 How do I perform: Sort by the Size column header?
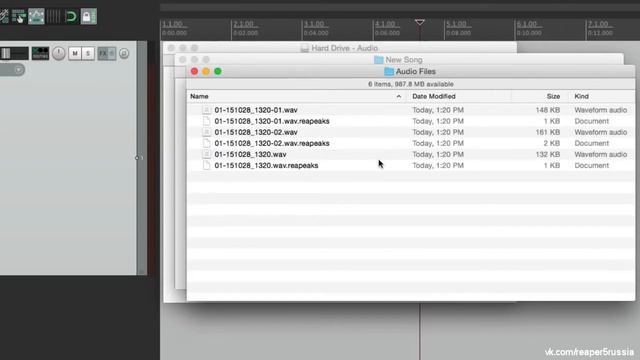[x=553, y=96]
